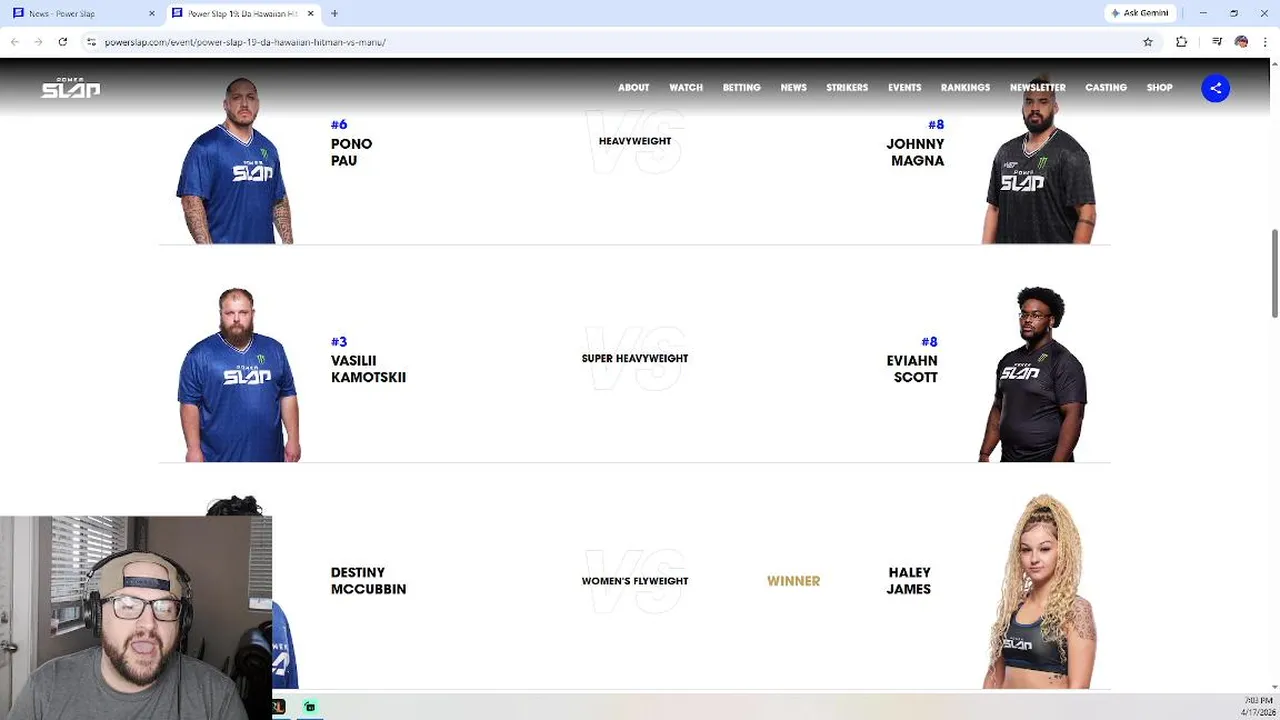Open the browser extensions puzzle icon

coord(1182,42)
